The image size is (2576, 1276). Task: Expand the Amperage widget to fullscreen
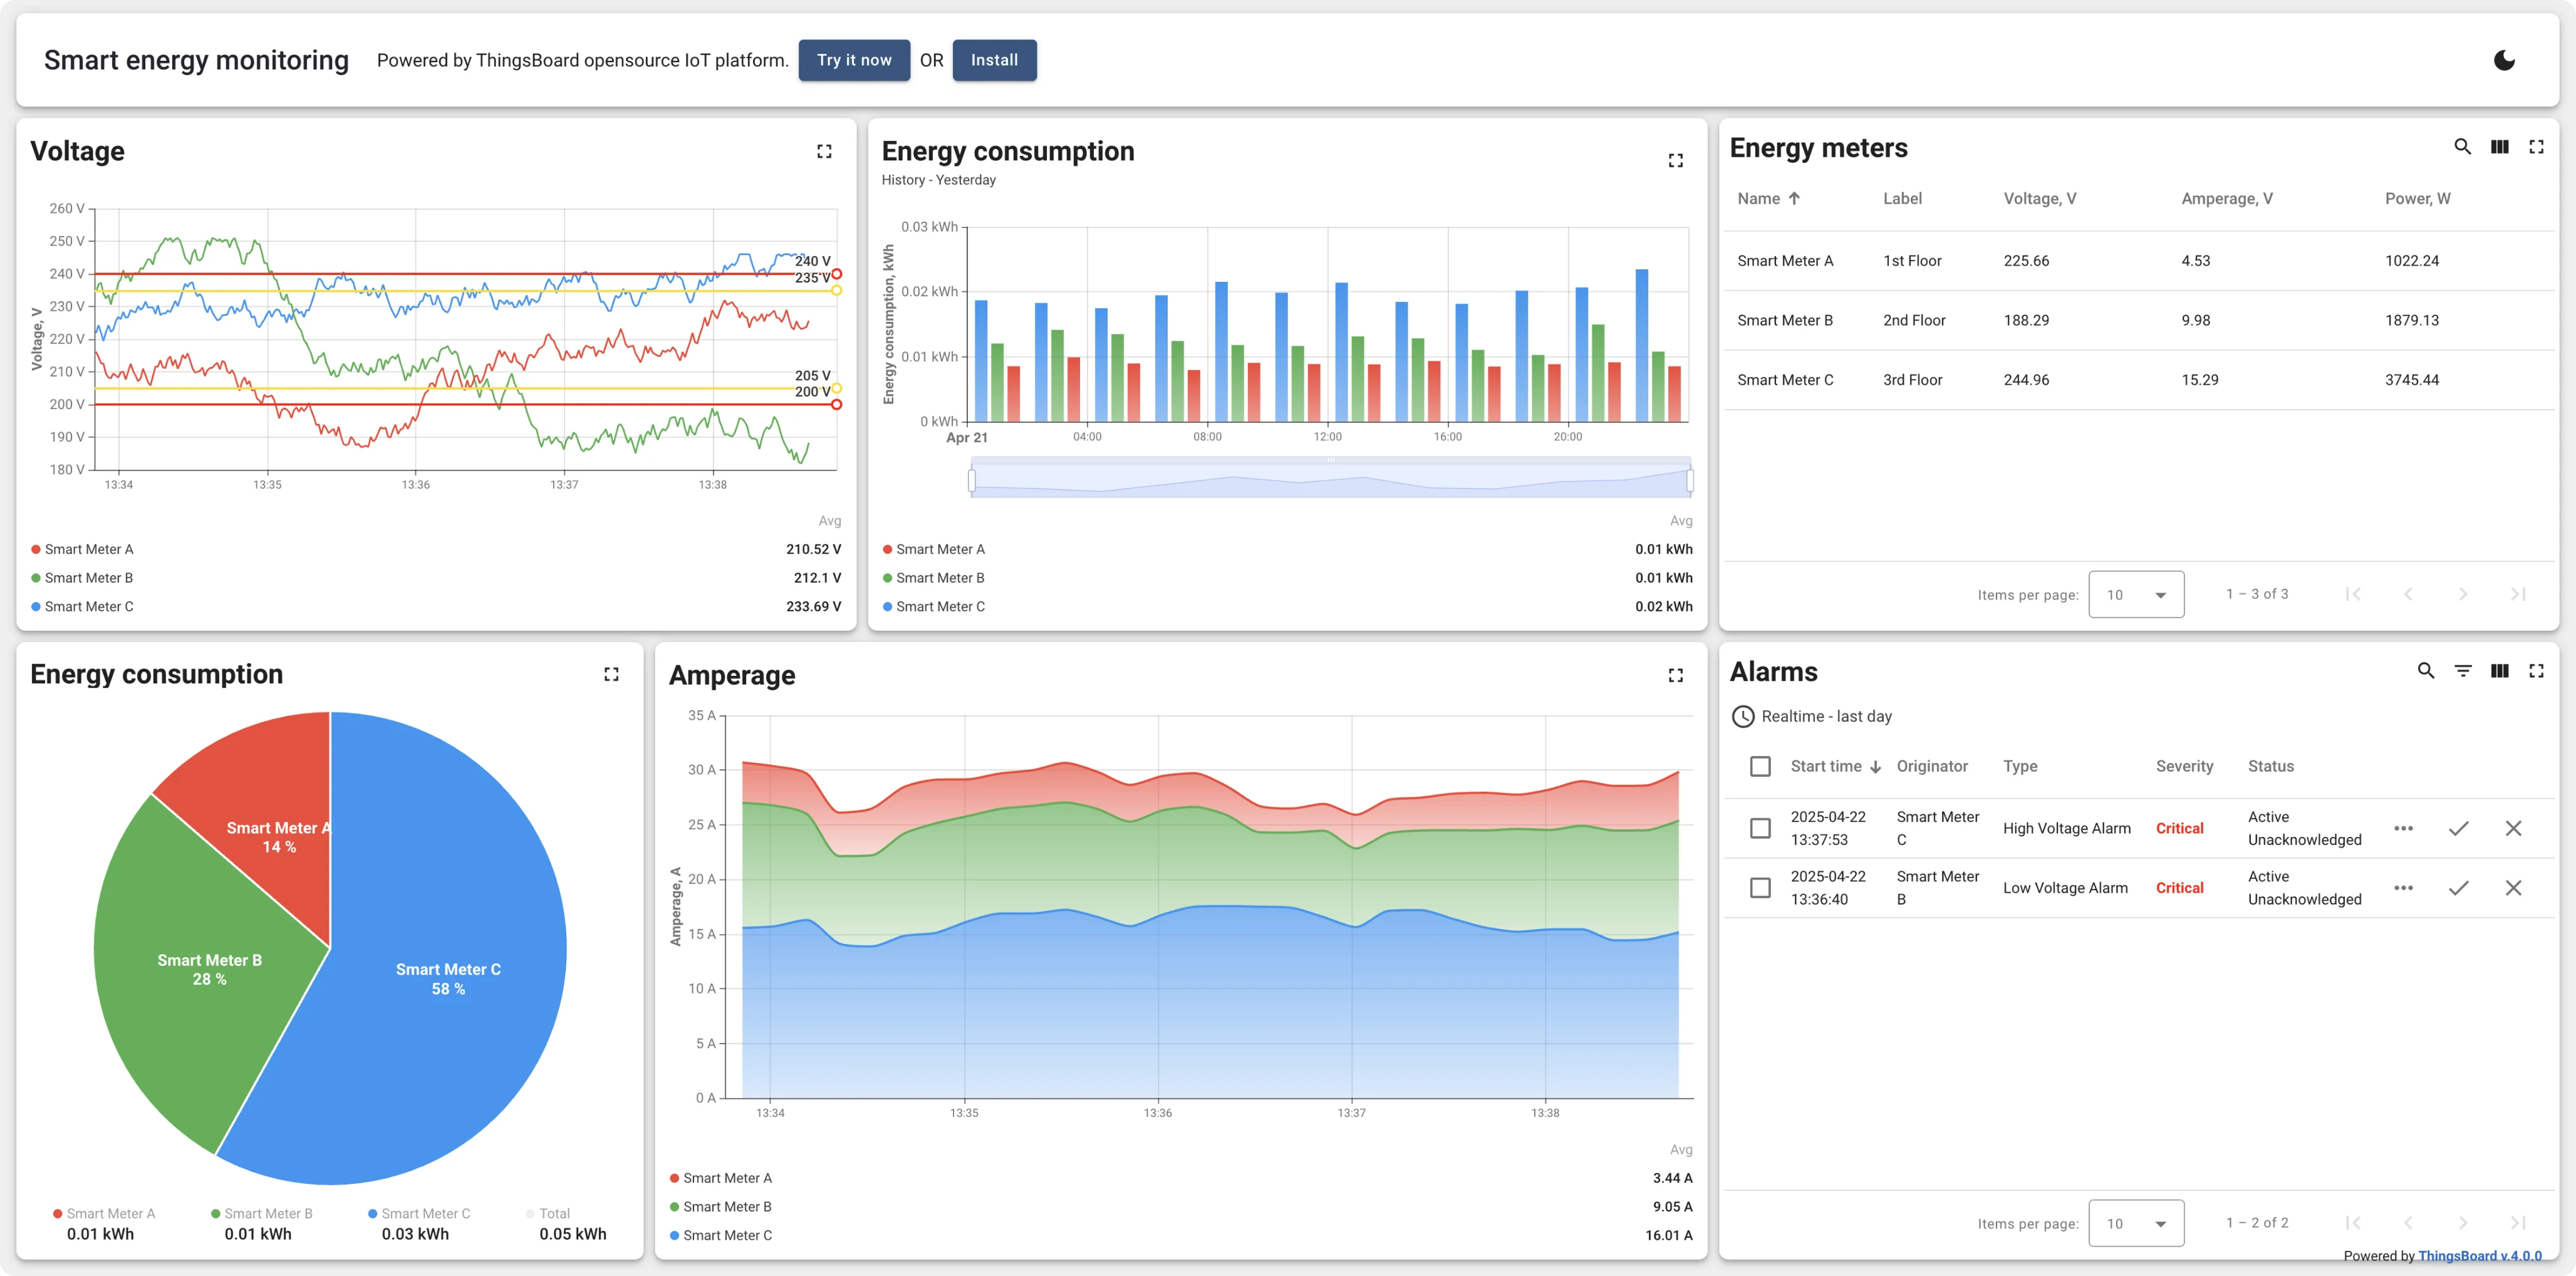[x=1676, y=675]
